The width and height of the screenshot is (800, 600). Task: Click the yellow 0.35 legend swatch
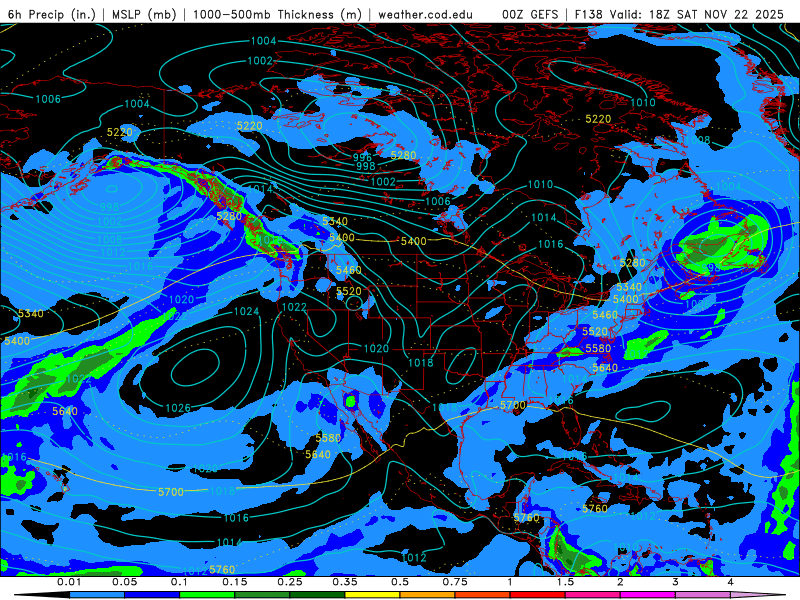[x=372, y=595]
